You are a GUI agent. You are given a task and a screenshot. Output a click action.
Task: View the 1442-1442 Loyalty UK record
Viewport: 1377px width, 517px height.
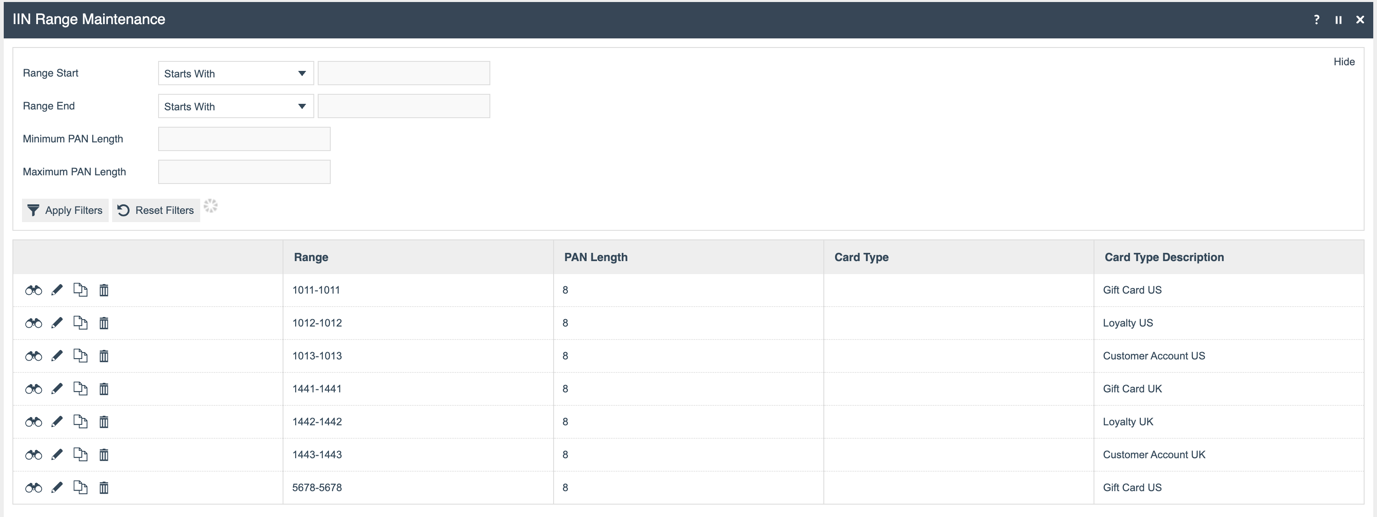coord(33,422)
